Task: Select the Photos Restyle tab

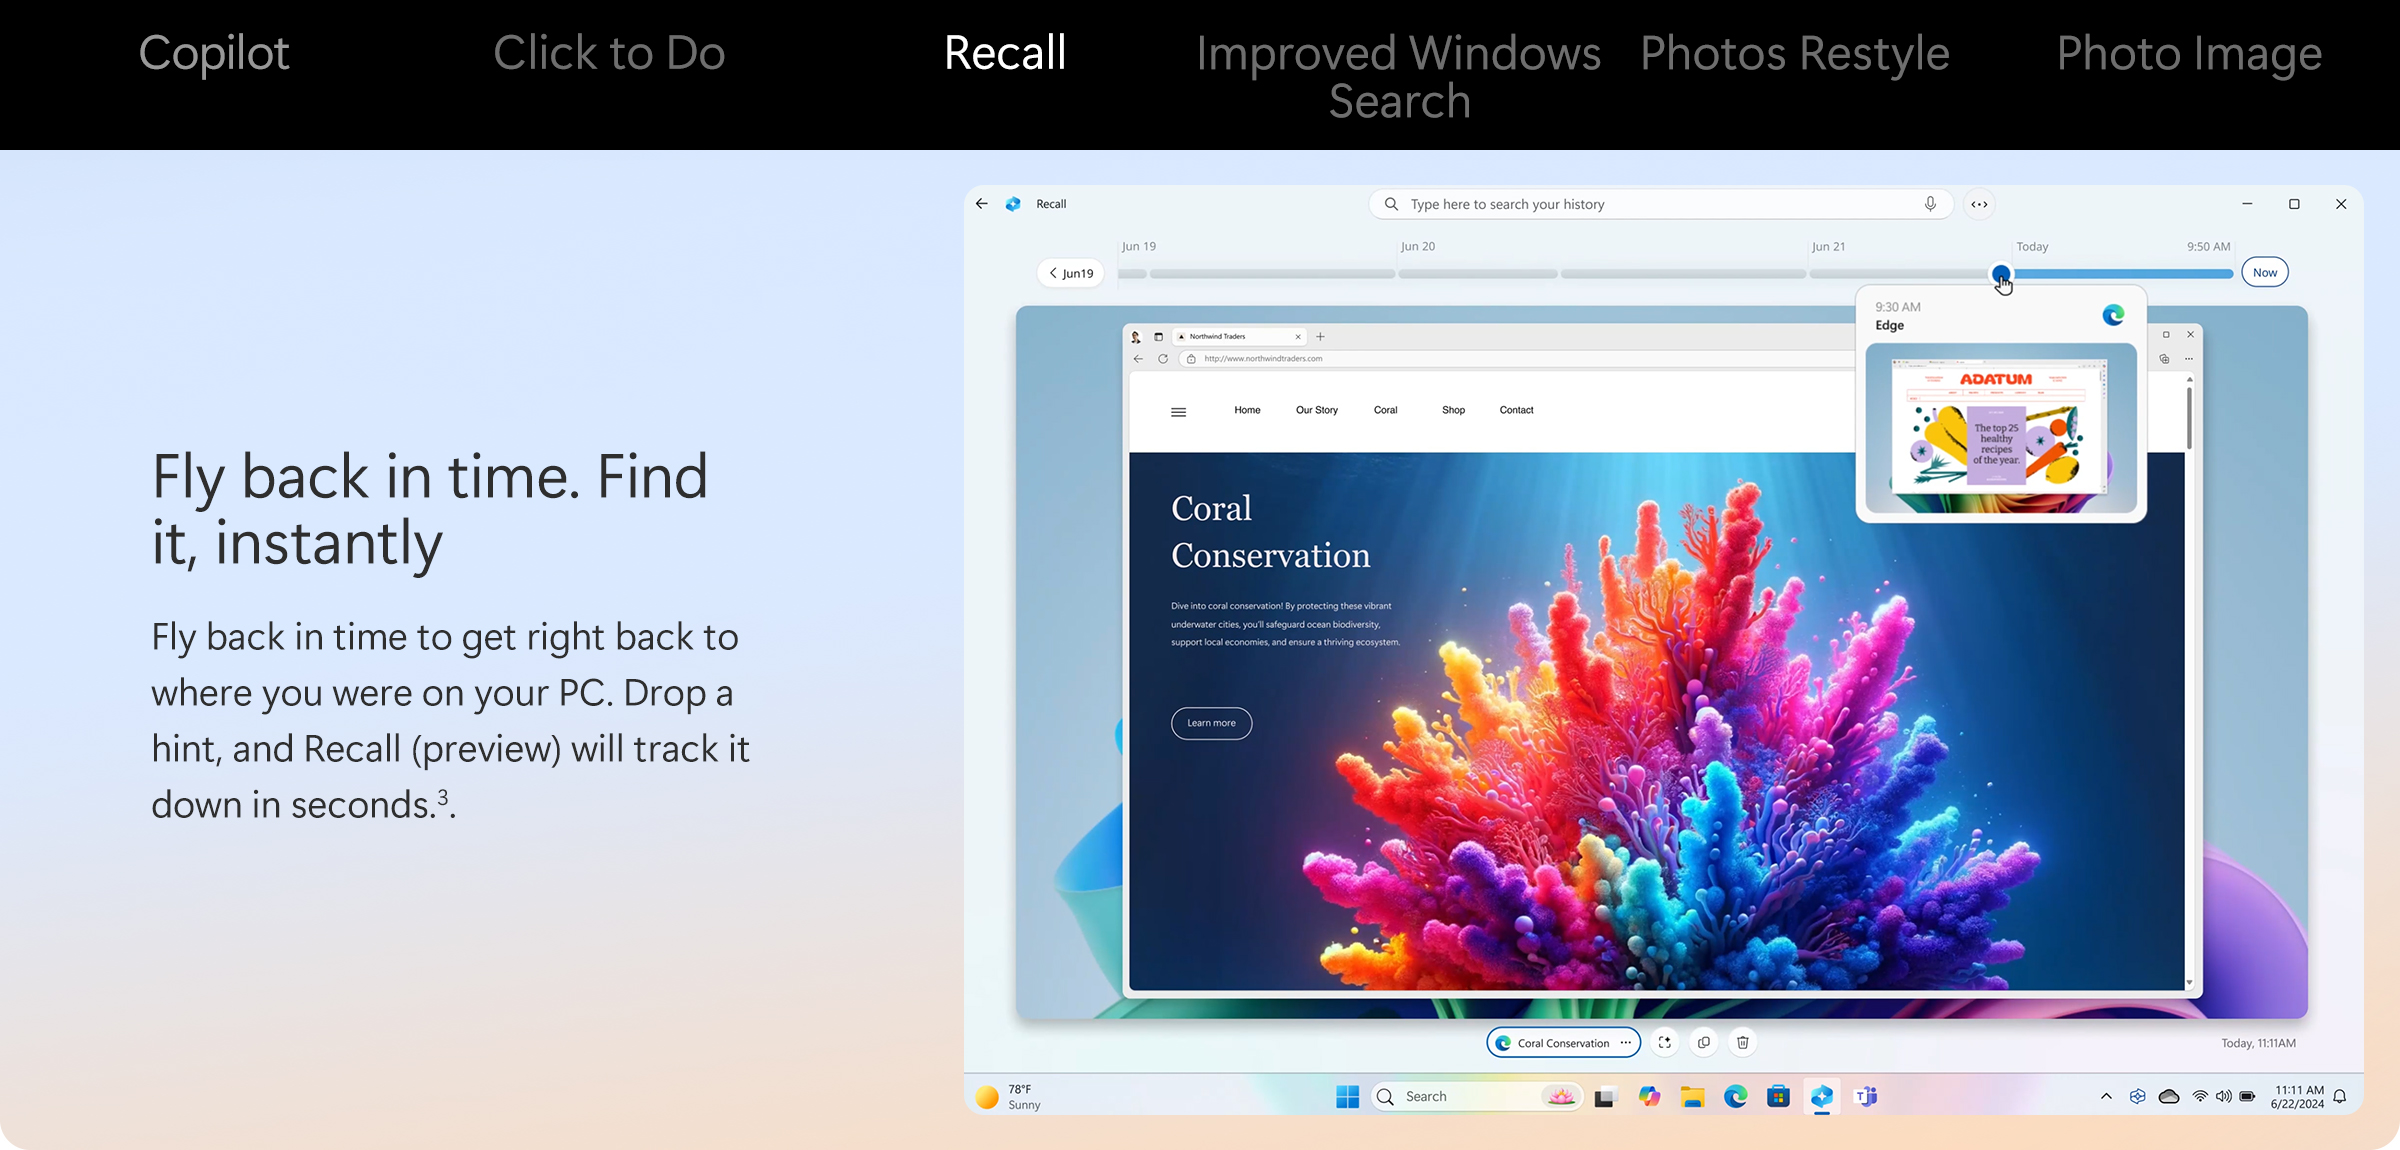Action: (x=1795, y=54)
